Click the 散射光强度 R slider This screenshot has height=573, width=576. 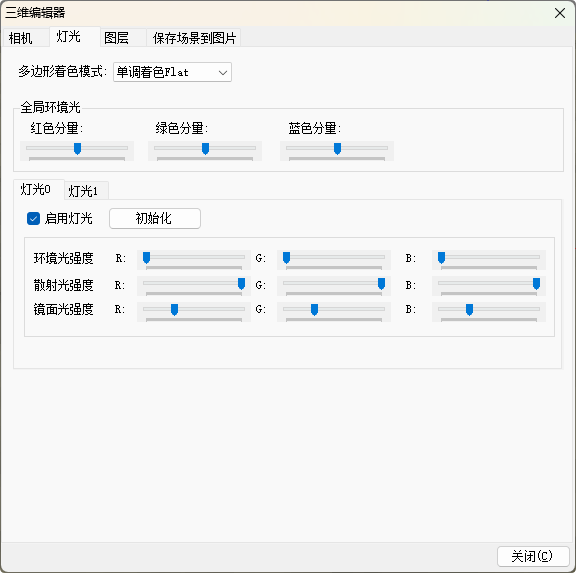tap(194, 286)
